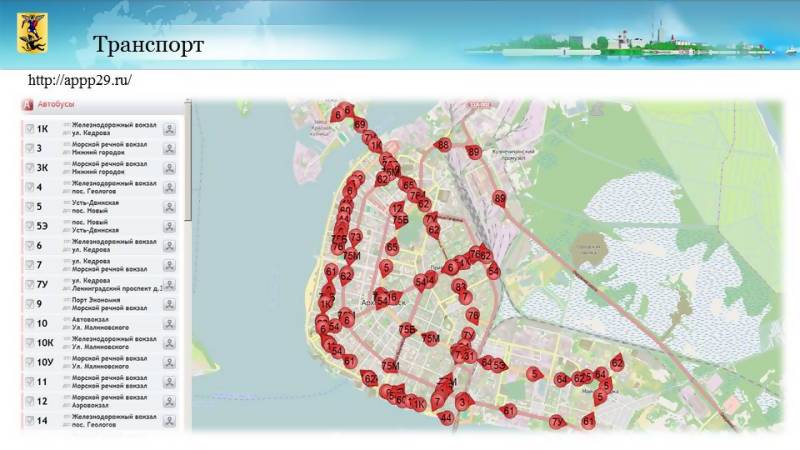Click the red Автобусы bus icon
Screen dimensions: 800x450
point(28,105)
